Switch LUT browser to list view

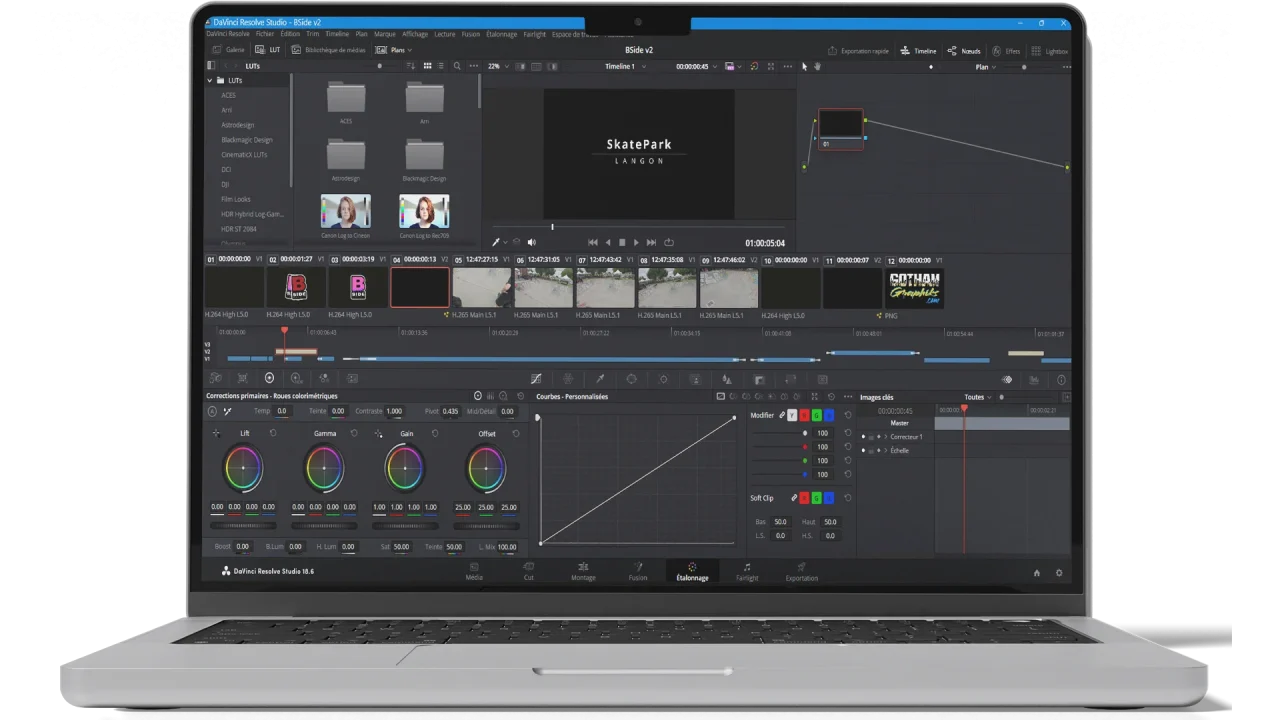click(x=442, y=66)
